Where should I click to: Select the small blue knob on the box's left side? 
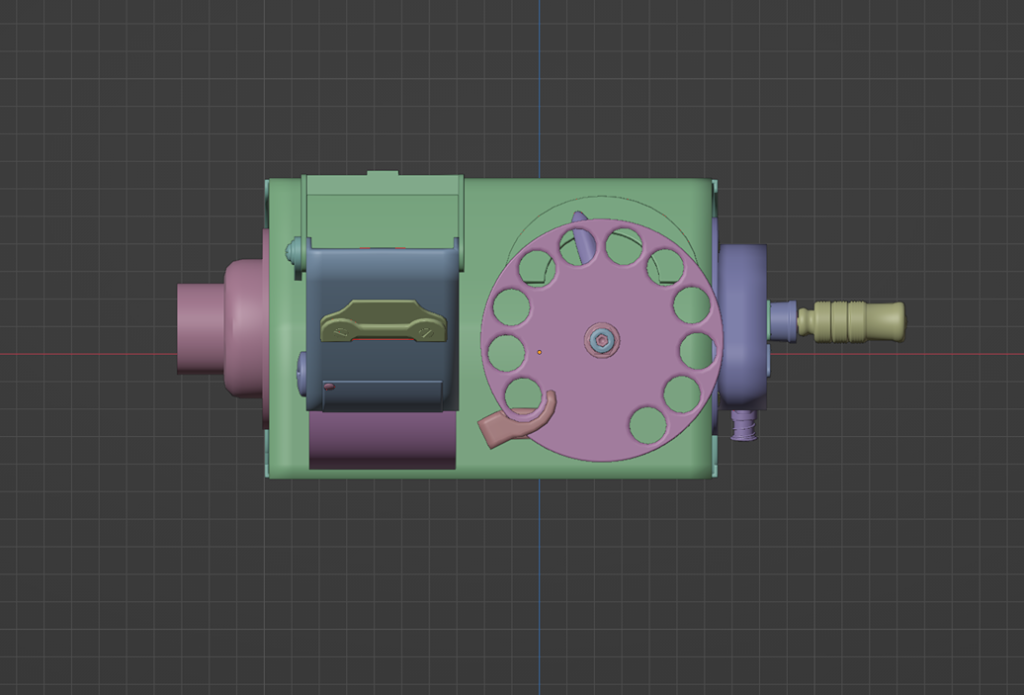302,372
